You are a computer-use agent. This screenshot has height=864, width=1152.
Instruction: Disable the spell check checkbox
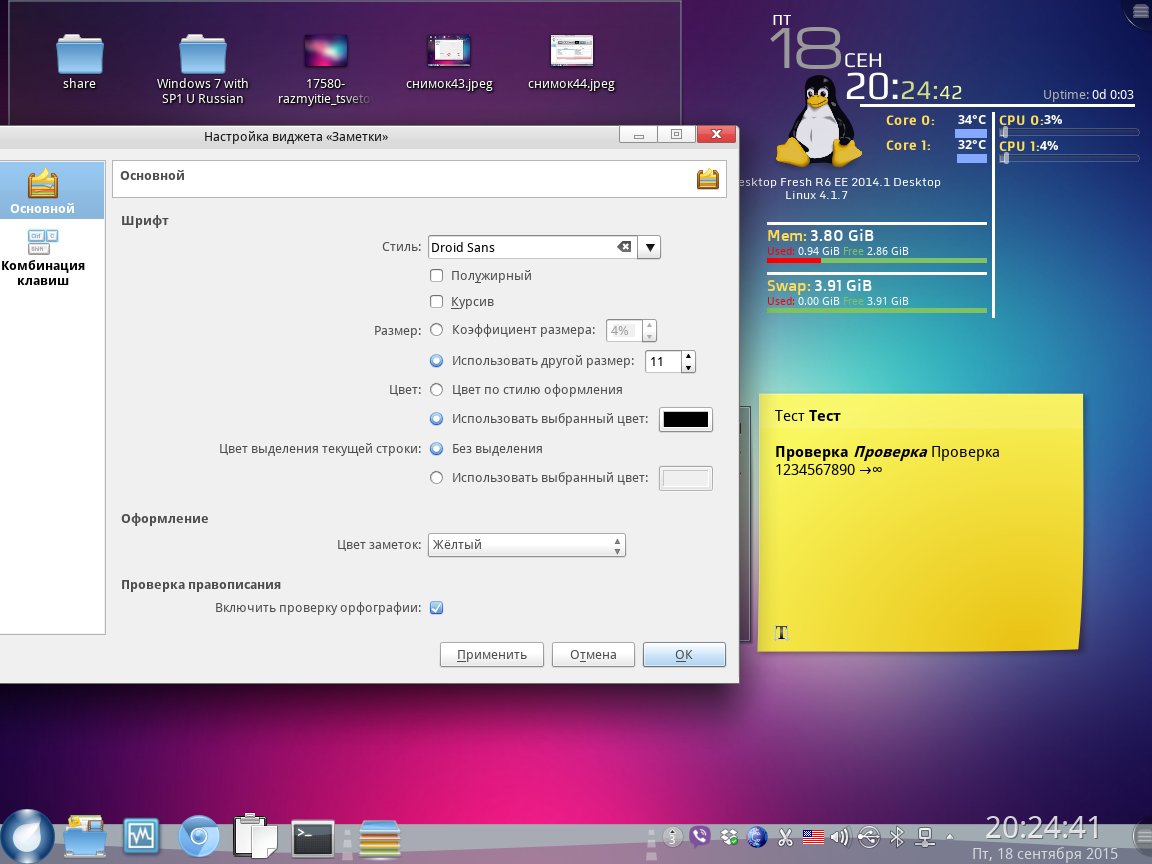(436, 608)
